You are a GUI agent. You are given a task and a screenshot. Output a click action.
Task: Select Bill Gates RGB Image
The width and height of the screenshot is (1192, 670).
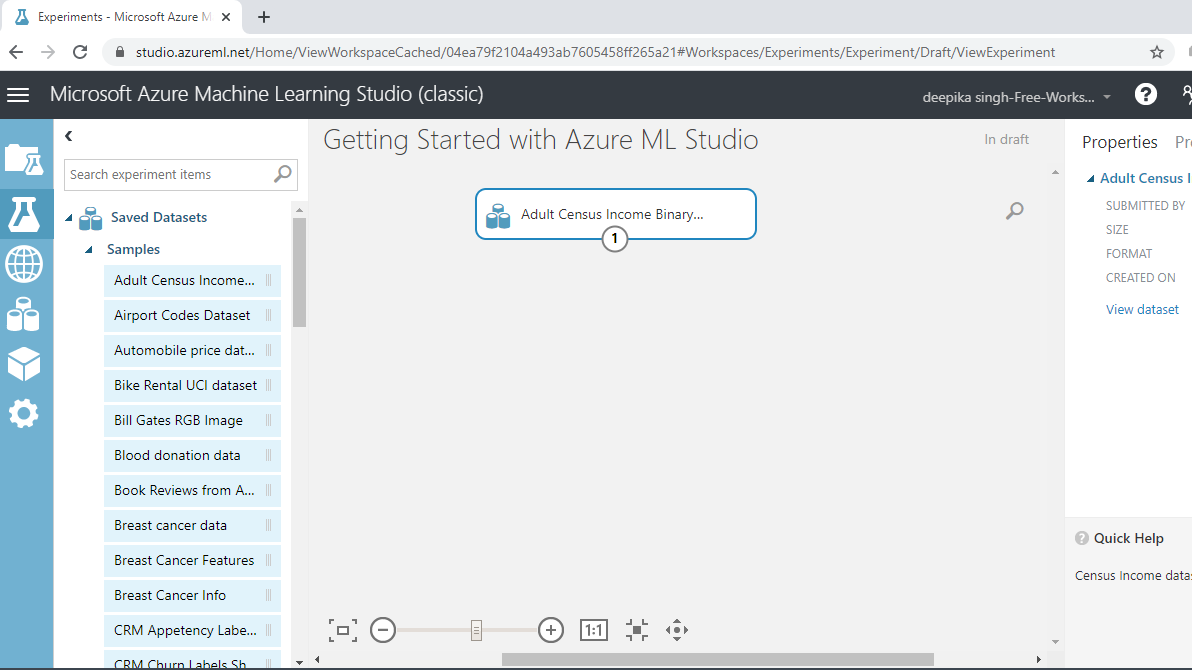(192, 421)
